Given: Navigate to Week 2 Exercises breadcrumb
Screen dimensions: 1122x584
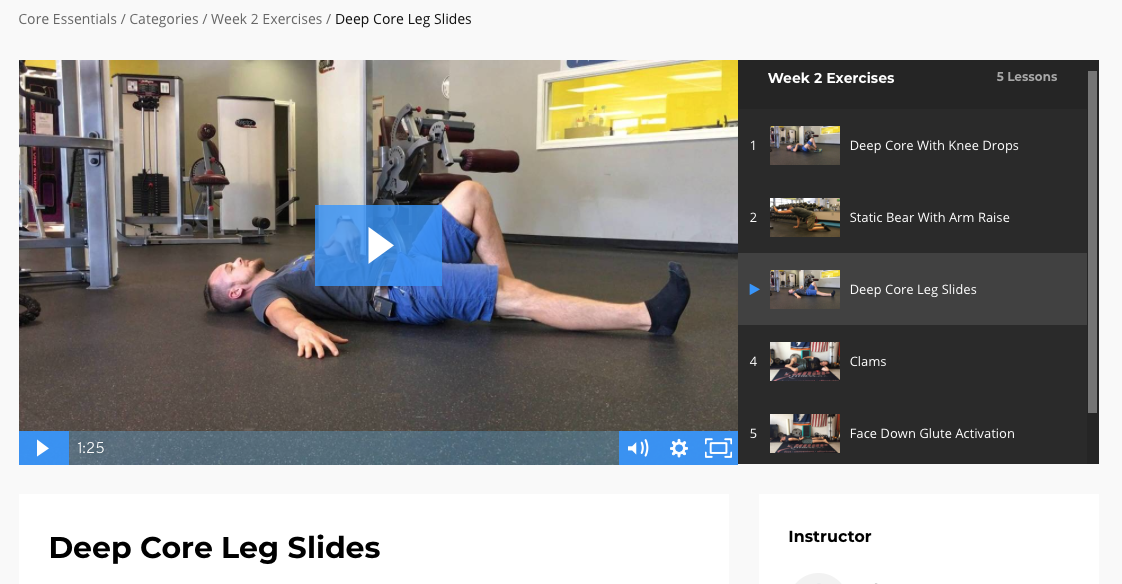Looking at the screenshot, I should [x=266, y=19].
